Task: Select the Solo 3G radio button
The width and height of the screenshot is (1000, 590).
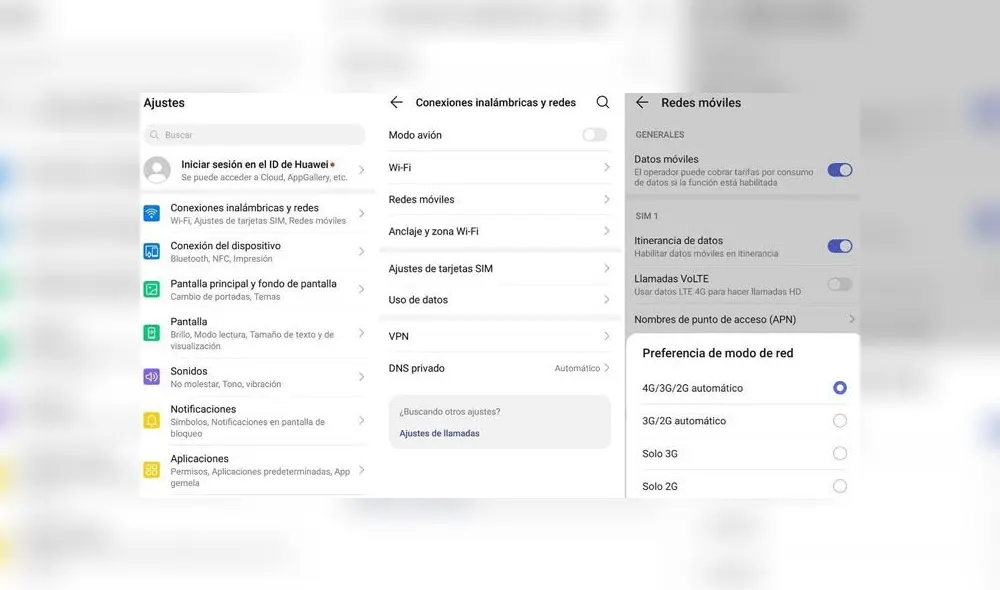Action: point(839,453)
